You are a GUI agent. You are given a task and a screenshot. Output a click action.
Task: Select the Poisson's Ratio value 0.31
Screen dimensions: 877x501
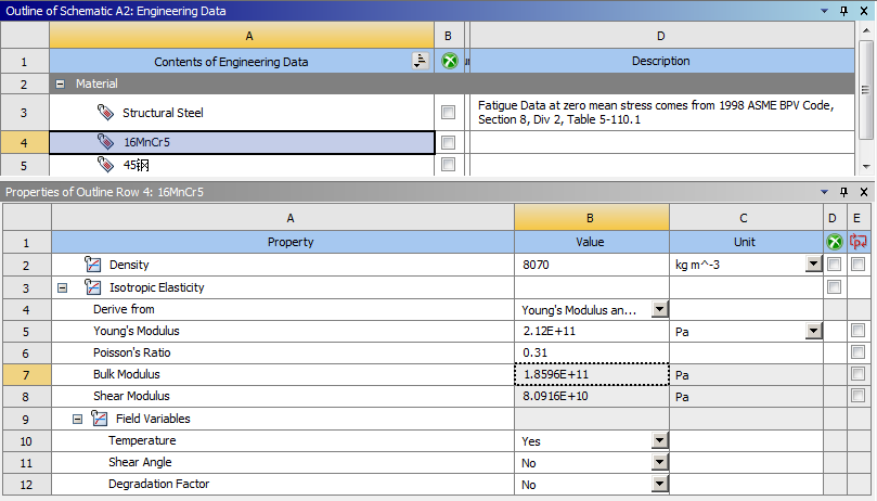click(x=592, y=353)
